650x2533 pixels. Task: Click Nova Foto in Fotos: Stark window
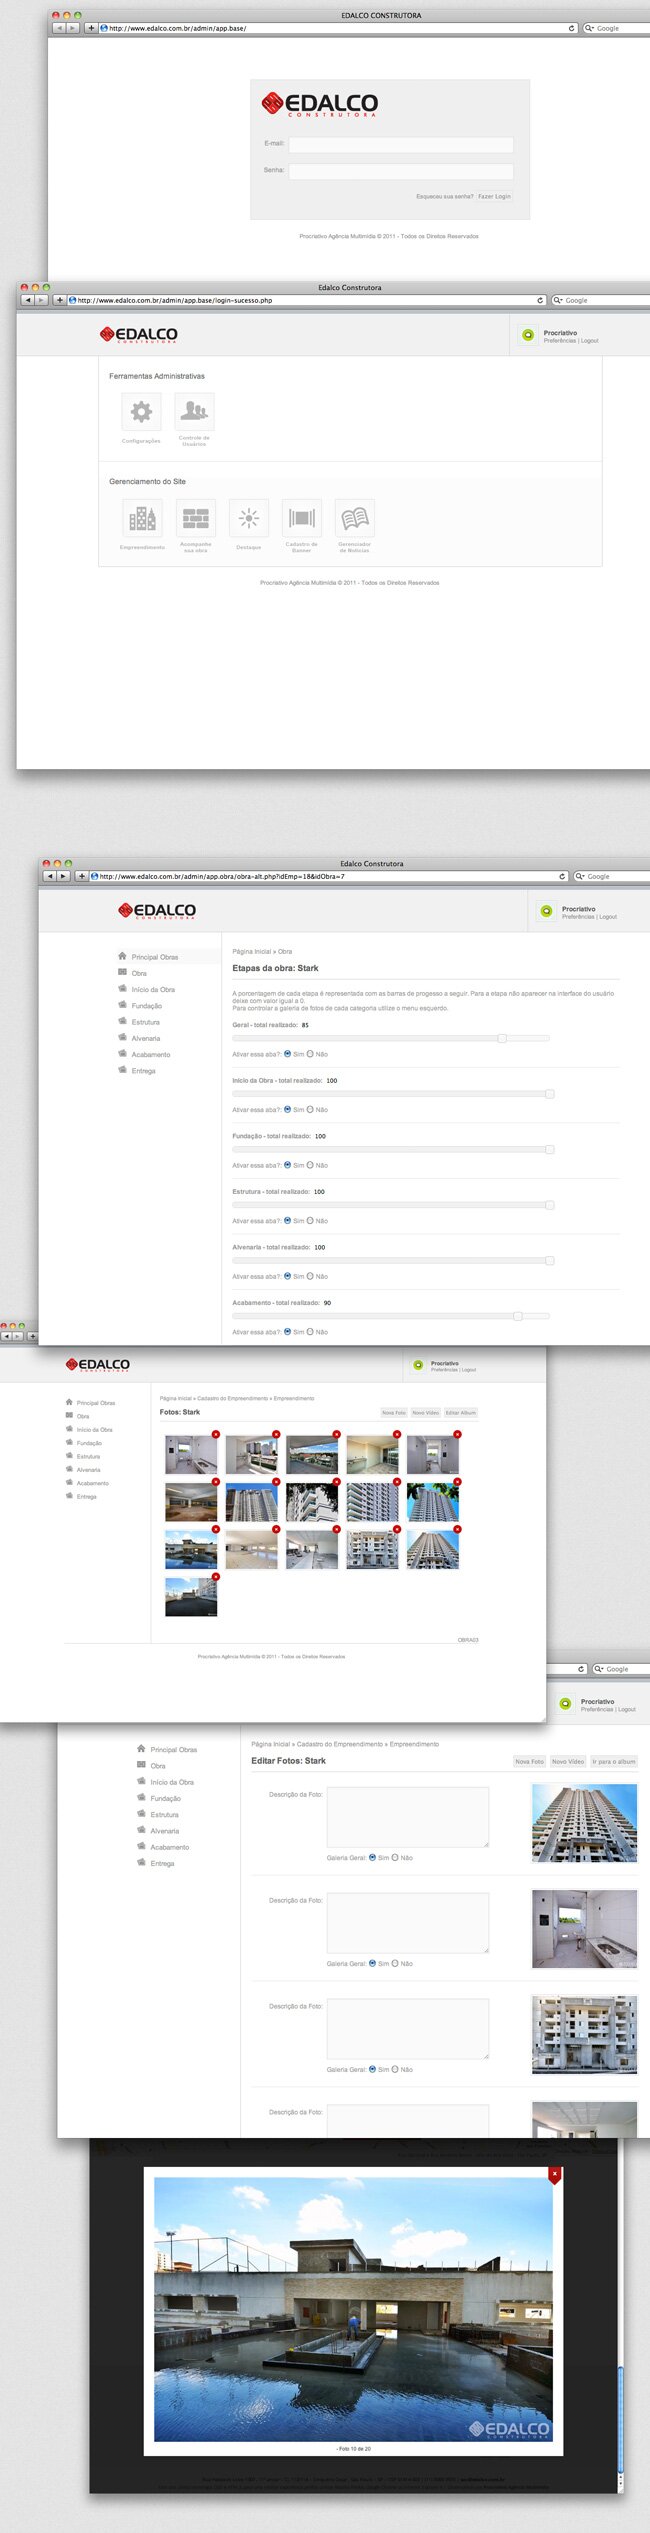pyautogui.click(x=394, y=1412)
